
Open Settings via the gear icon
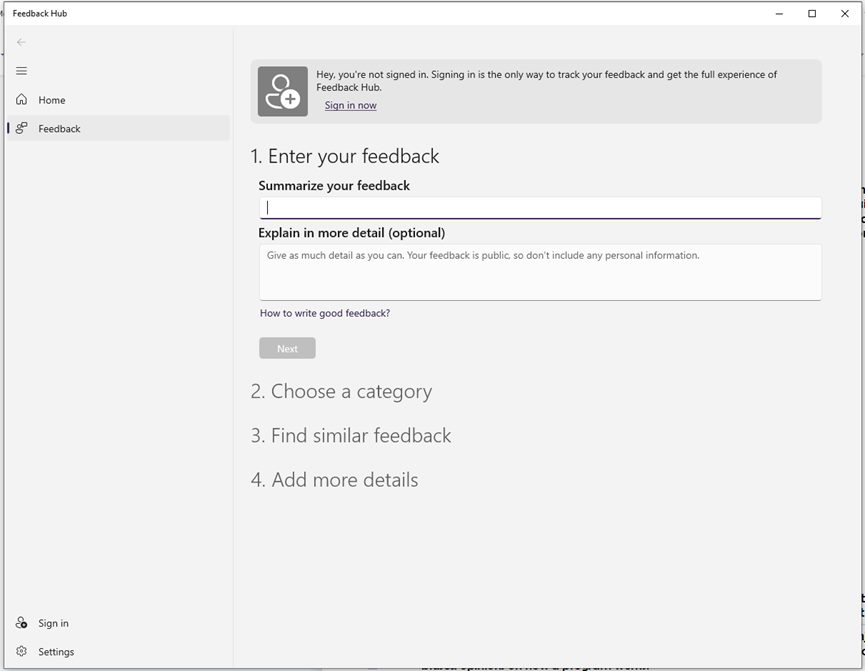point(21,652)
